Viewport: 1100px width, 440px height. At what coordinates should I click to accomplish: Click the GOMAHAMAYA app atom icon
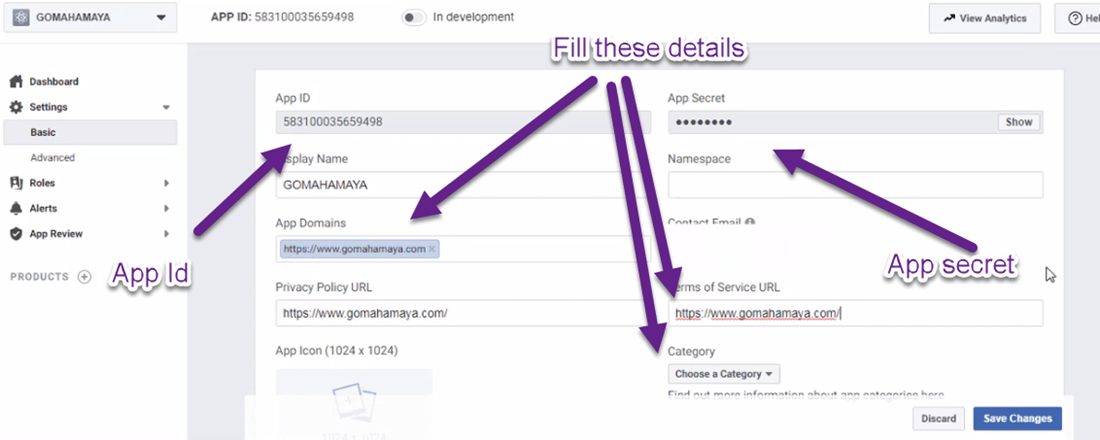point(20,18)
